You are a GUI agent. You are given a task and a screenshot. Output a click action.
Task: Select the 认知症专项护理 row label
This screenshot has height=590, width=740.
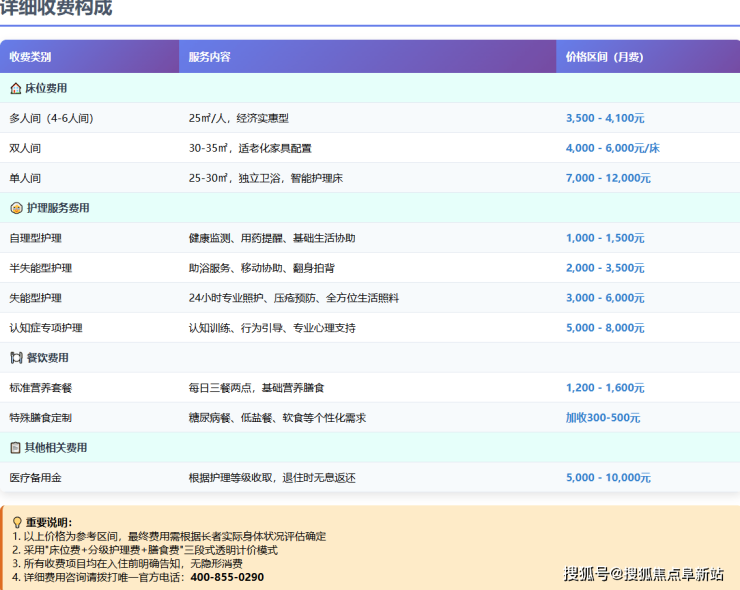point(45,328)
